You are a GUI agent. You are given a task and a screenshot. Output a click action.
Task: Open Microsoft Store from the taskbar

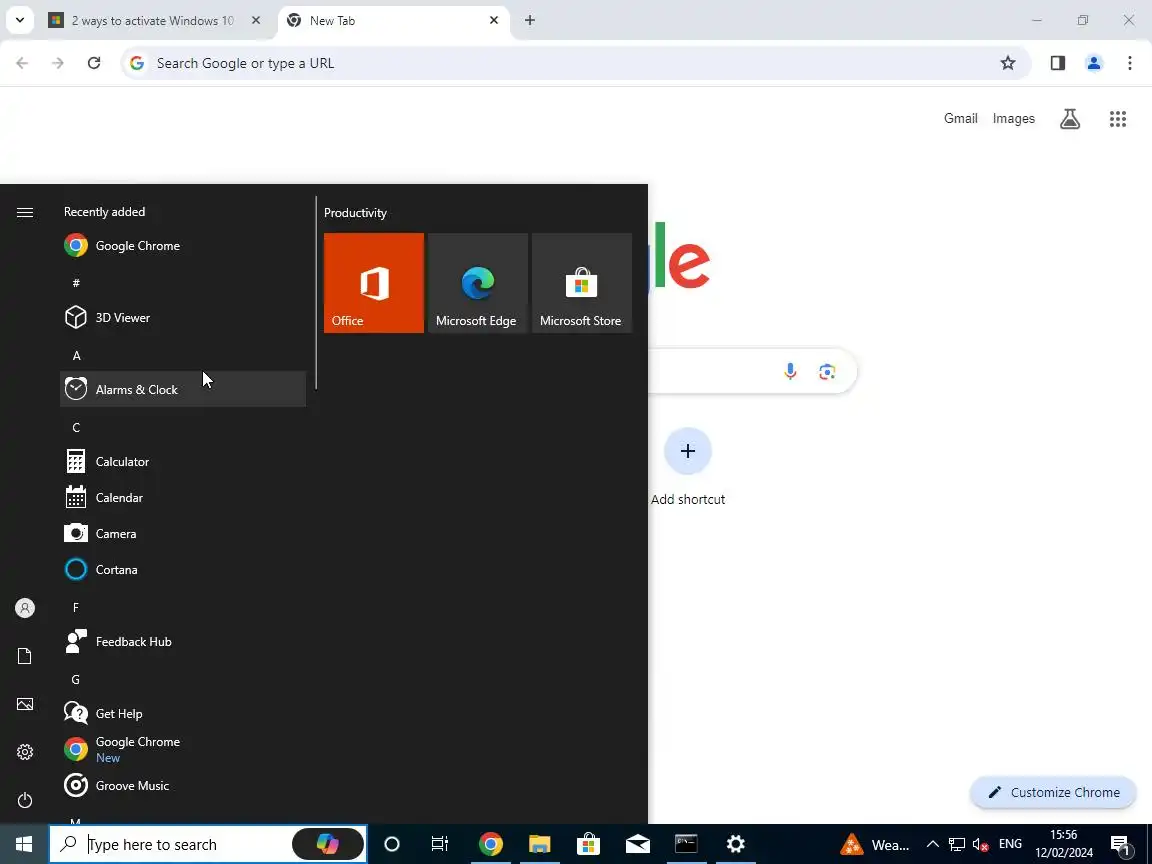(588, 844)
